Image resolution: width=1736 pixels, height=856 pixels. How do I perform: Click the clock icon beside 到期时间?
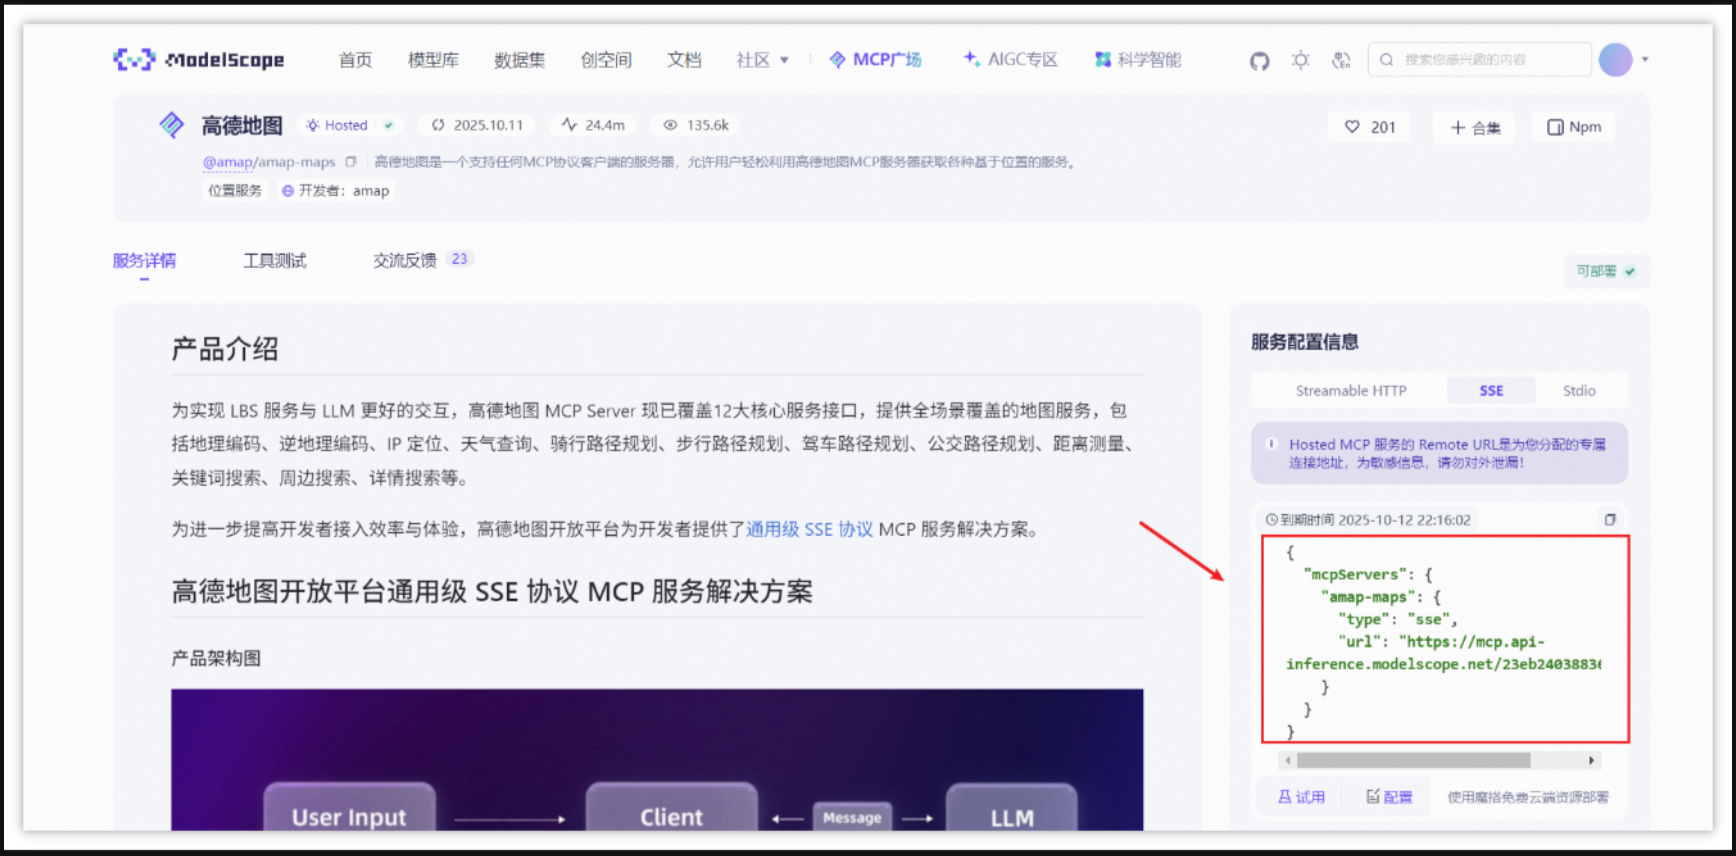(1272, 520)
